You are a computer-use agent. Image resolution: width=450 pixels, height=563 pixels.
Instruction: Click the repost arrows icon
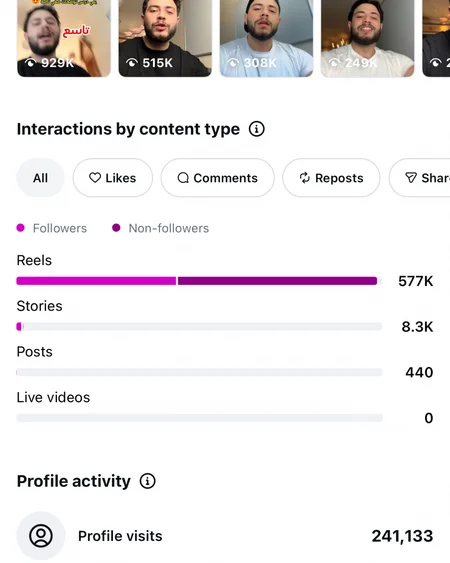pyautogui.click(x=305, y=178)
